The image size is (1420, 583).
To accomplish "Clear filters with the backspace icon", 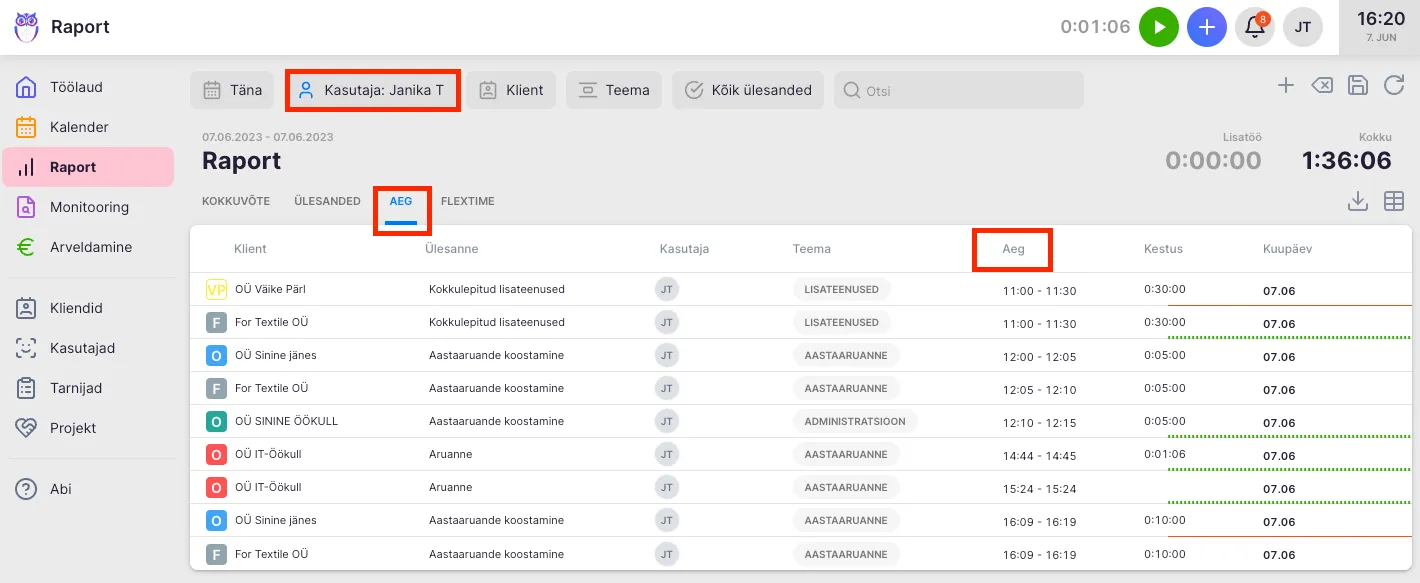I will tap(1322, 86).
